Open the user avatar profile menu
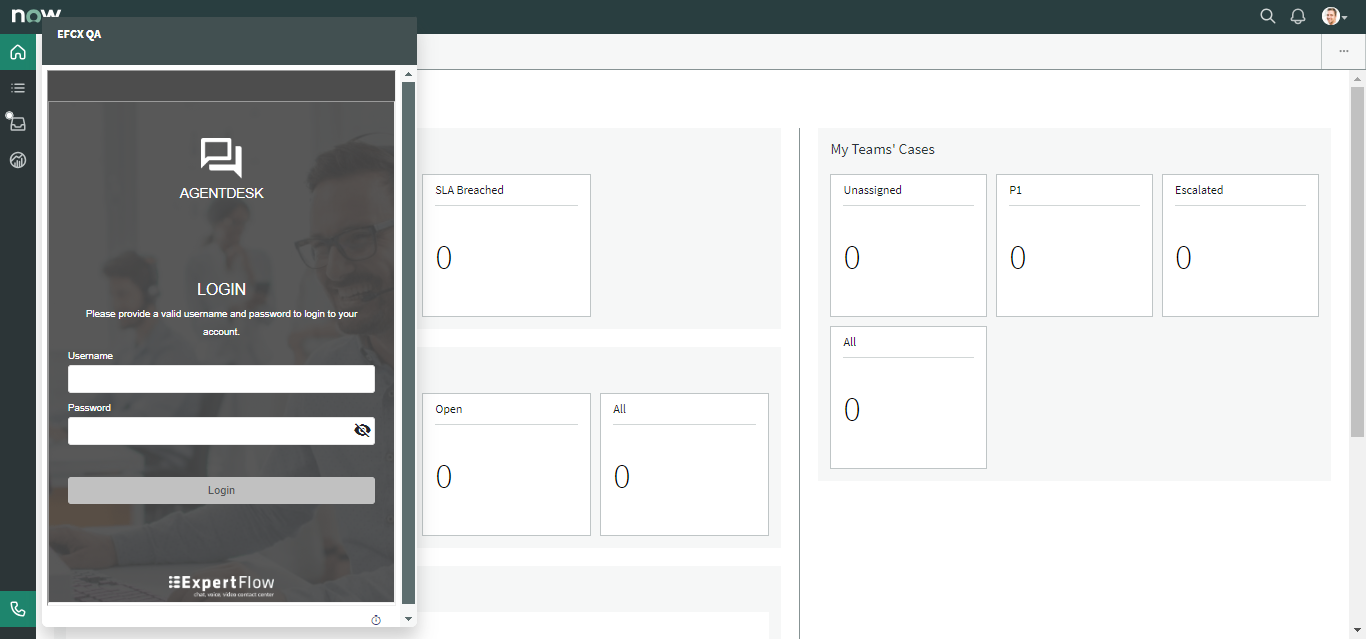Image resolution: width=1366 pixels, height=639 pixels. 1333,16
